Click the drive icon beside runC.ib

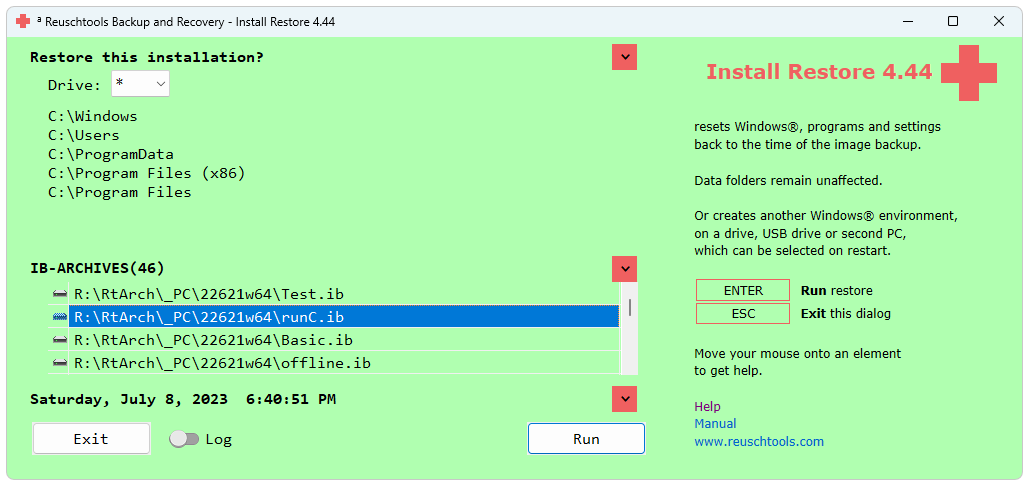click(x=60, y=317)
